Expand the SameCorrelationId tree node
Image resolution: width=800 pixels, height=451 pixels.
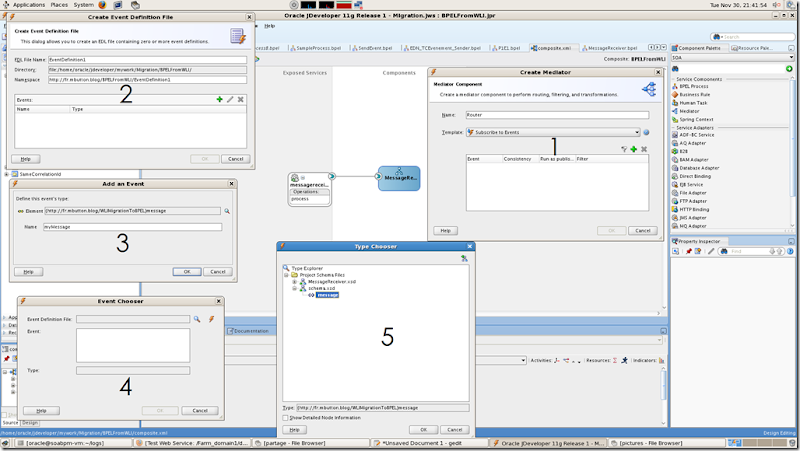tap(6, 174)
